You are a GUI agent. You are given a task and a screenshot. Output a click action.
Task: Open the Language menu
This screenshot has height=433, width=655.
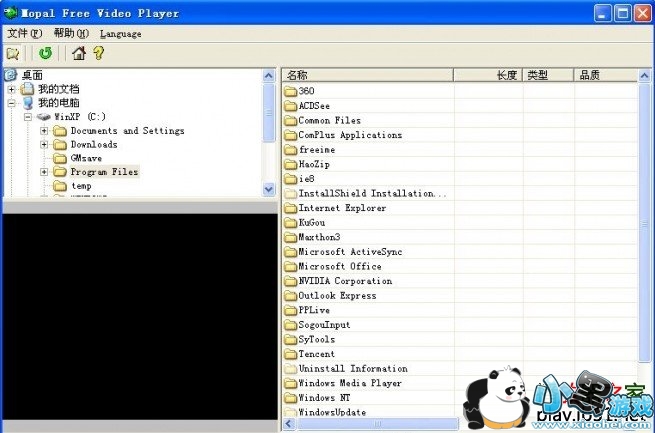[121, 34]
